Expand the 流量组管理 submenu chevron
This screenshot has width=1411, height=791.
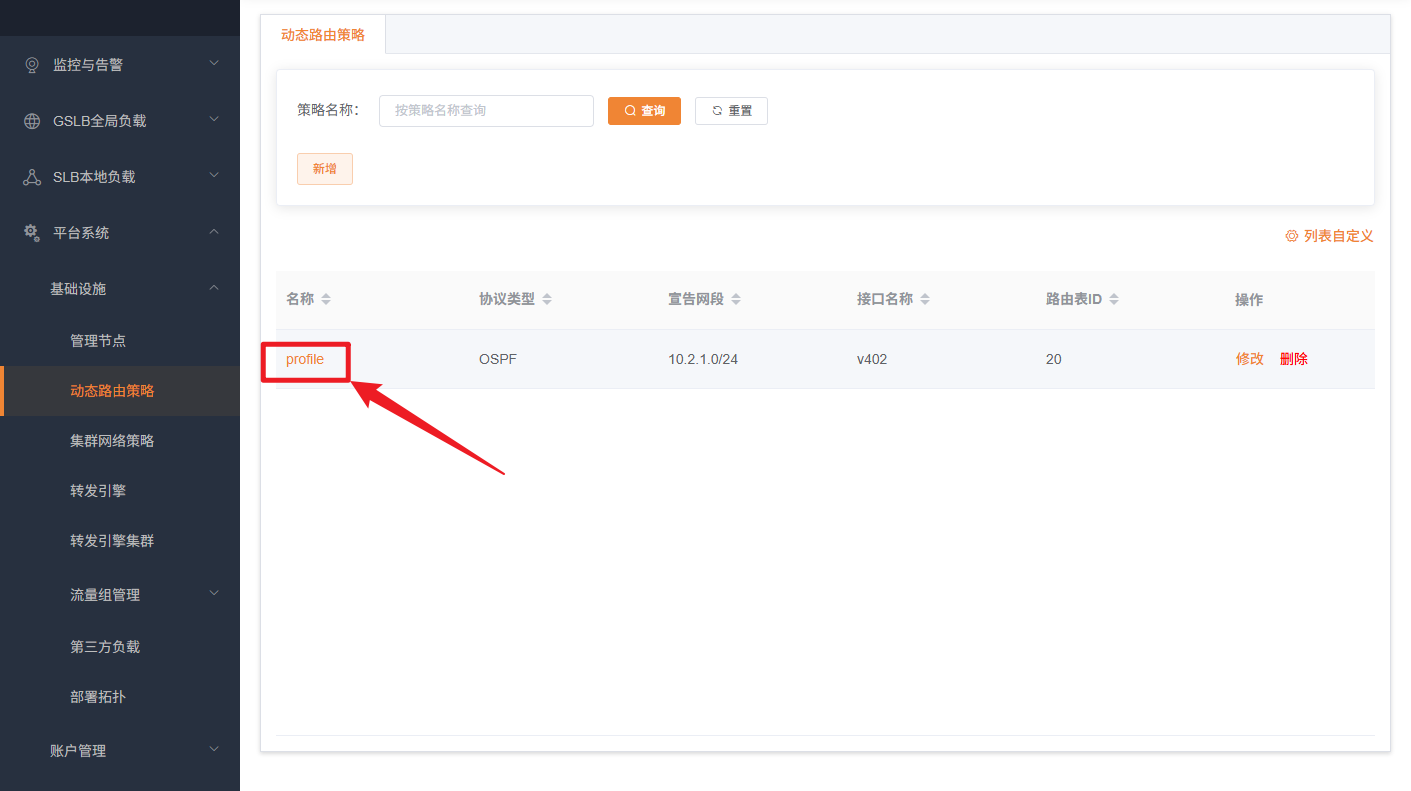(x=213, y=594)
